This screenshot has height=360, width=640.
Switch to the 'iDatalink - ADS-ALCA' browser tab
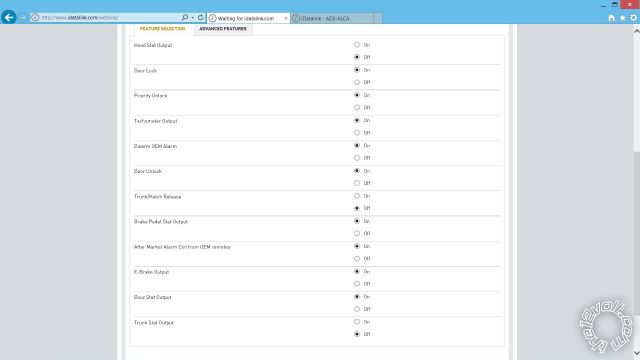(x=332, y=18)
